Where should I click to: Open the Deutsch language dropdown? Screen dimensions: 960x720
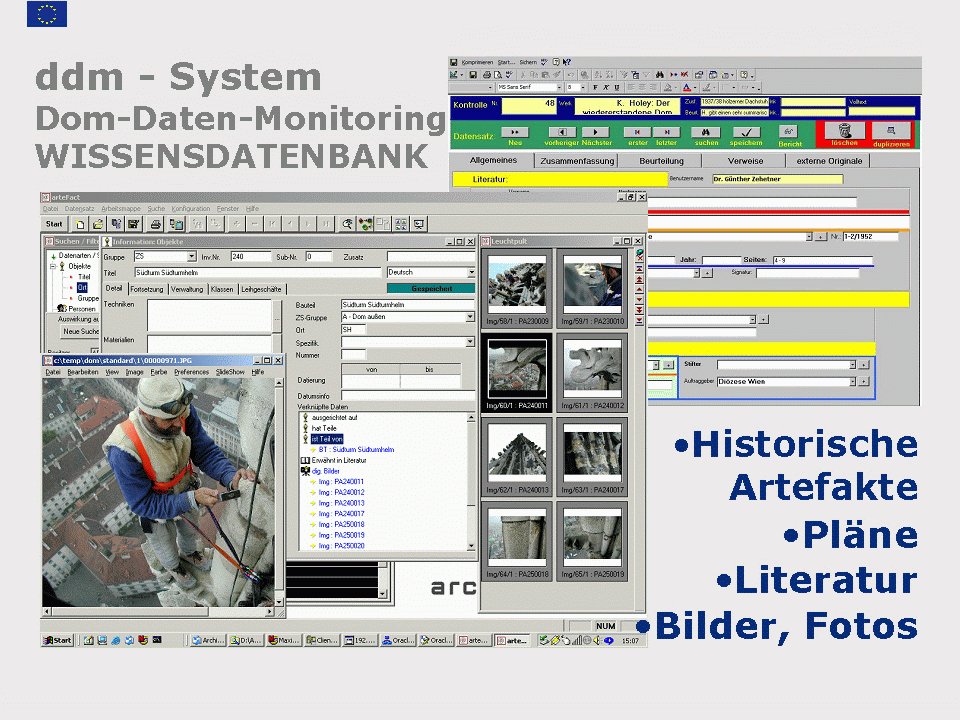click(471, 272)
